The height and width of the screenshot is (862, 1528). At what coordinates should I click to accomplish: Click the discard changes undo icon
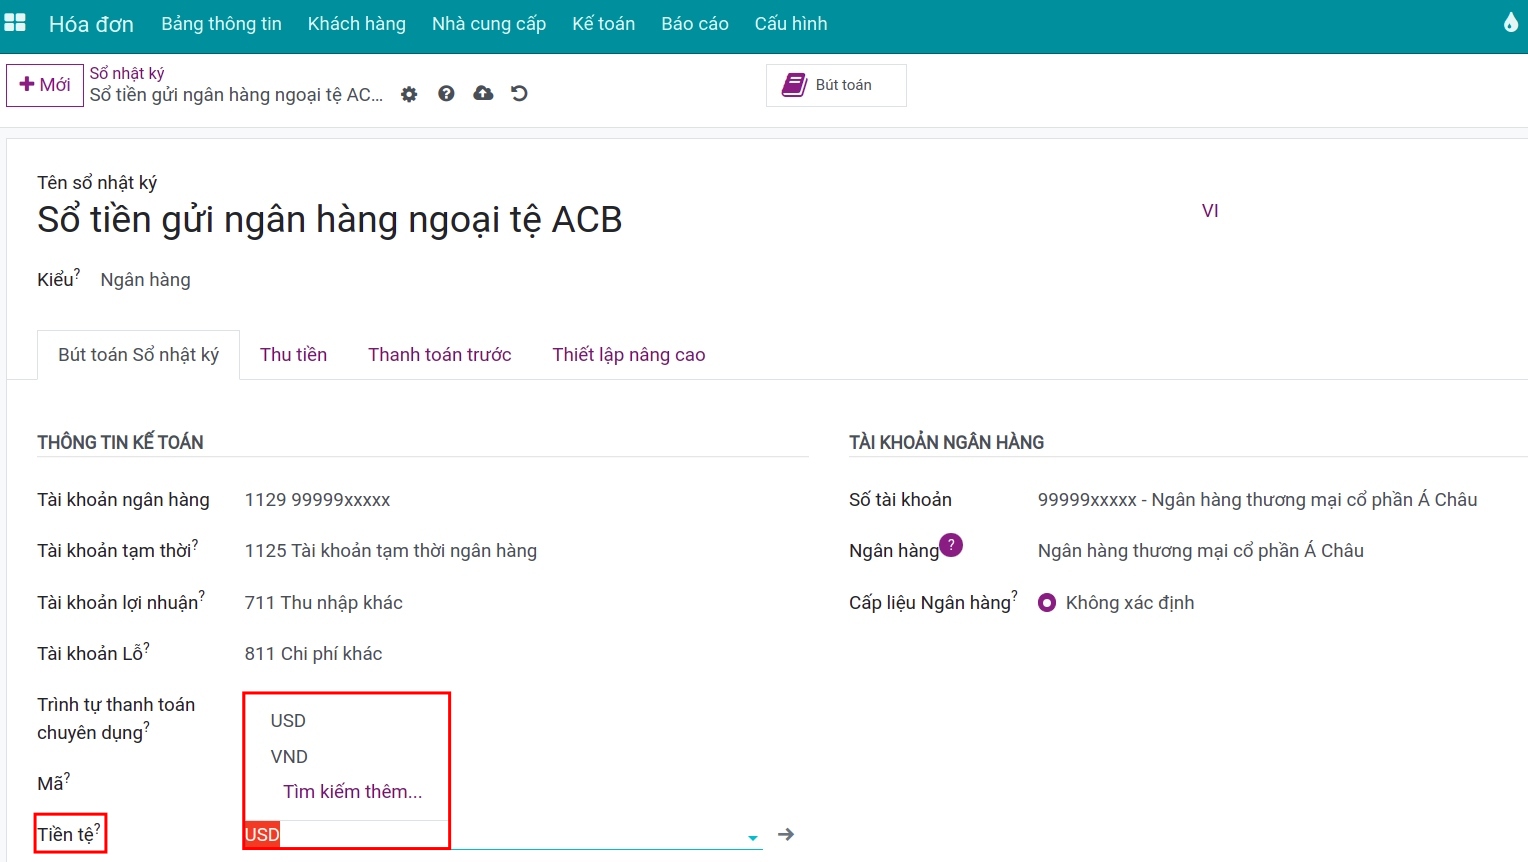[x=519, y=93]
